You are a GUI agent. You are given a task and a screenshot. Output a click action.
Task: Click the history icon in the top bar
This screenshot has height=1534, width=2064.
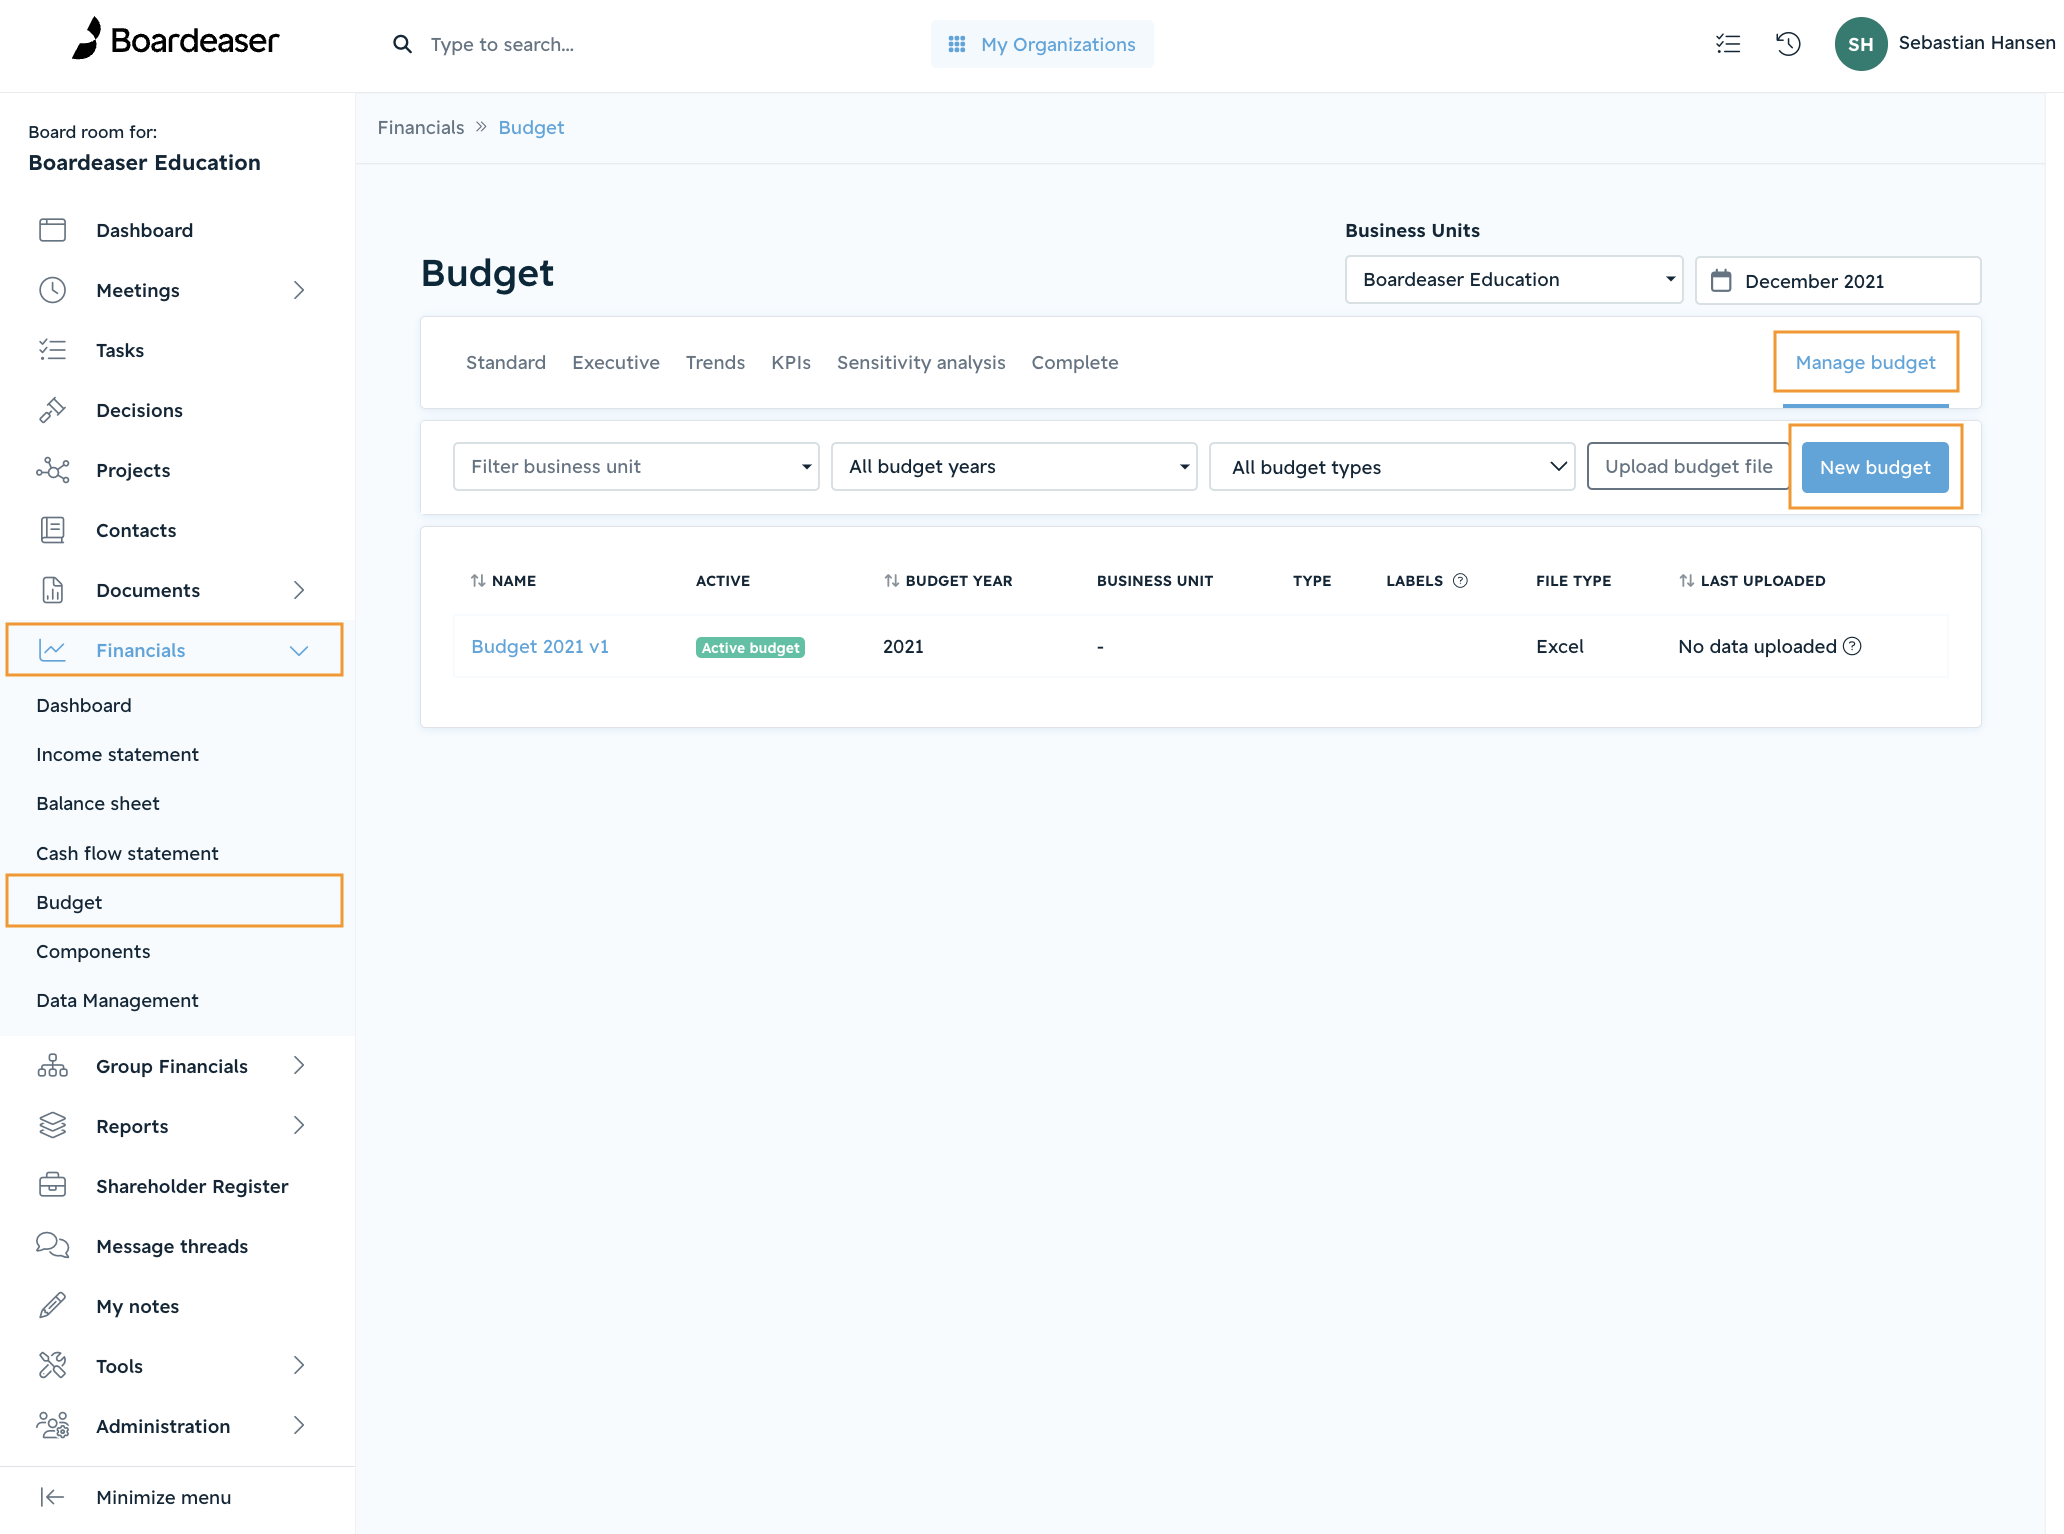[1788, 44]
